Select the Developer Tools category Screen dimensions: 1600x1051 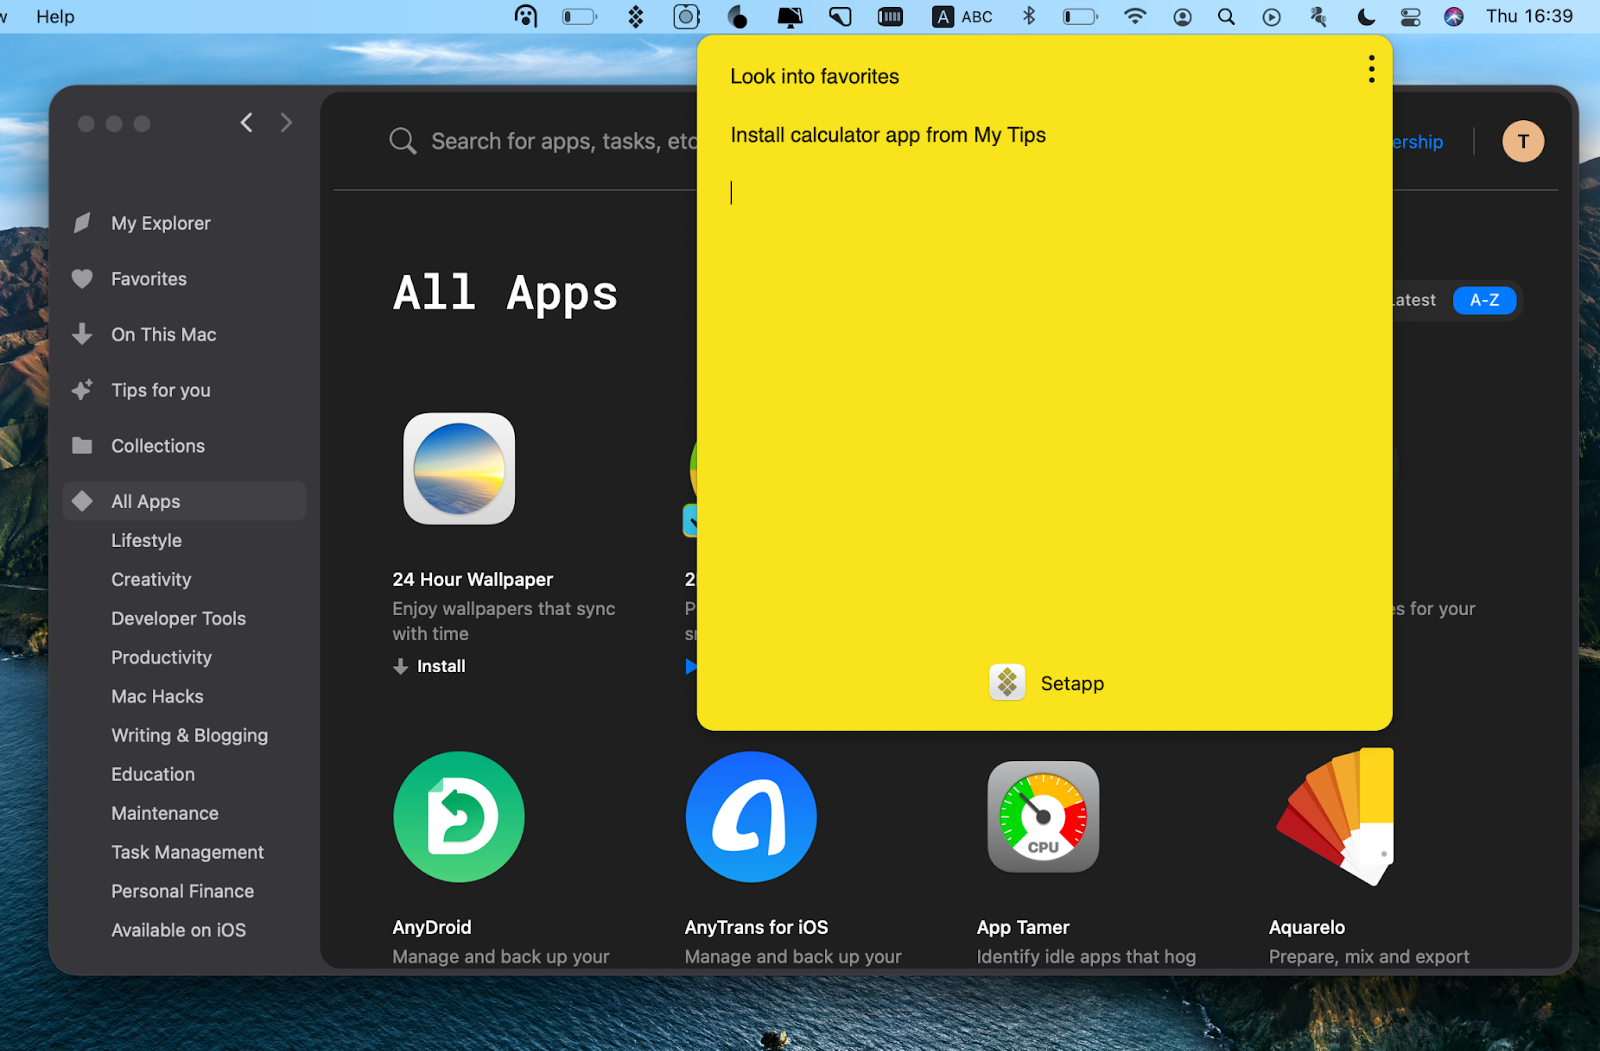[178, 618]
